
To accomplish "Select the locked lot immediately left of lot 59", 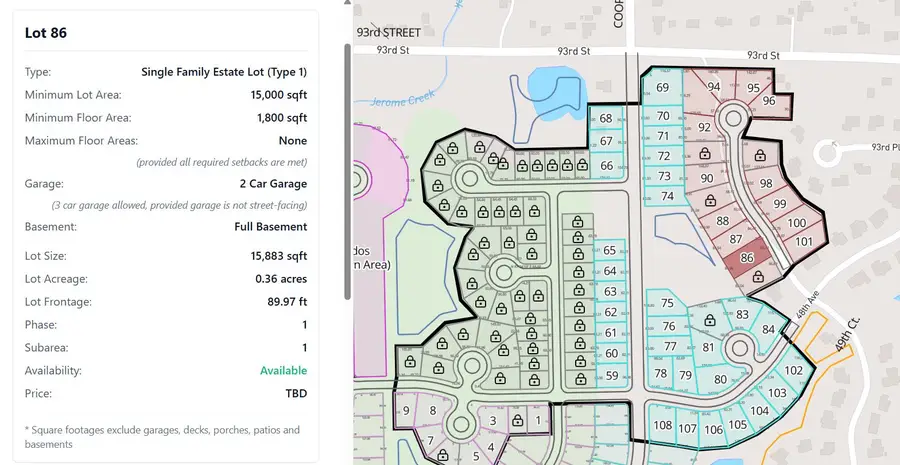I will (x=579, y=377).
